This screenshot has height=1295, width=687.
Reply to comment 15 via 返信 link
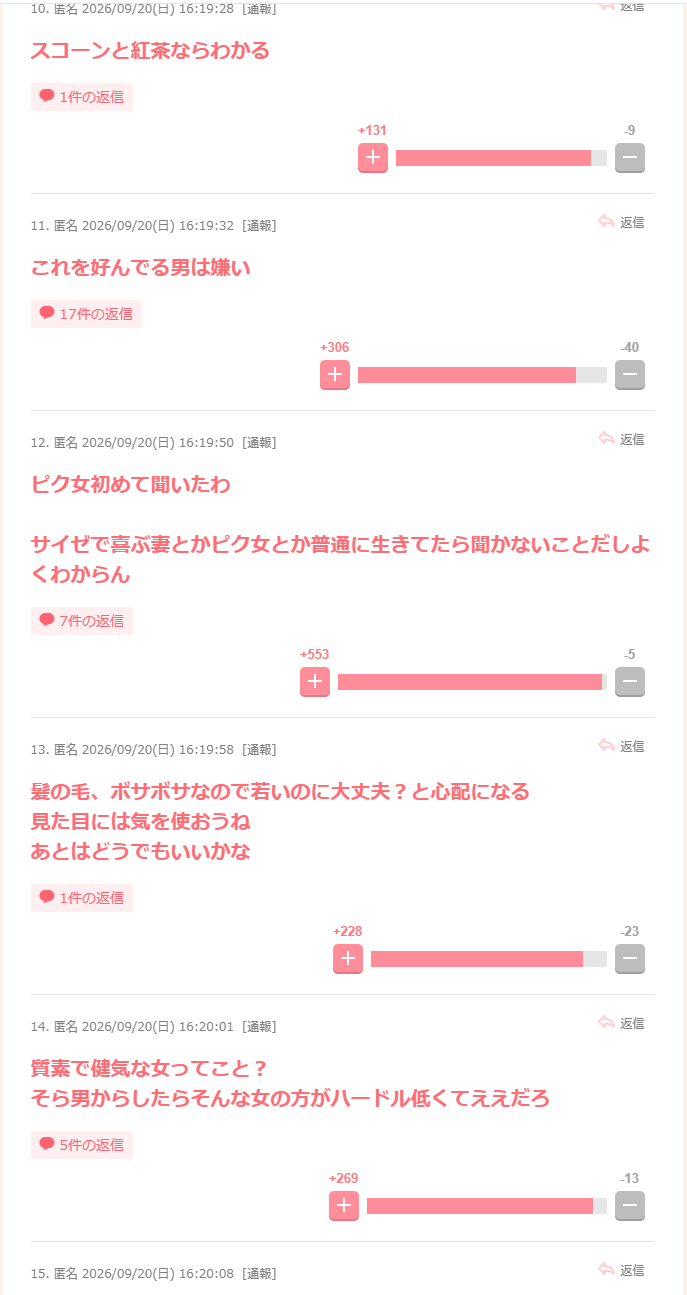621,1270
